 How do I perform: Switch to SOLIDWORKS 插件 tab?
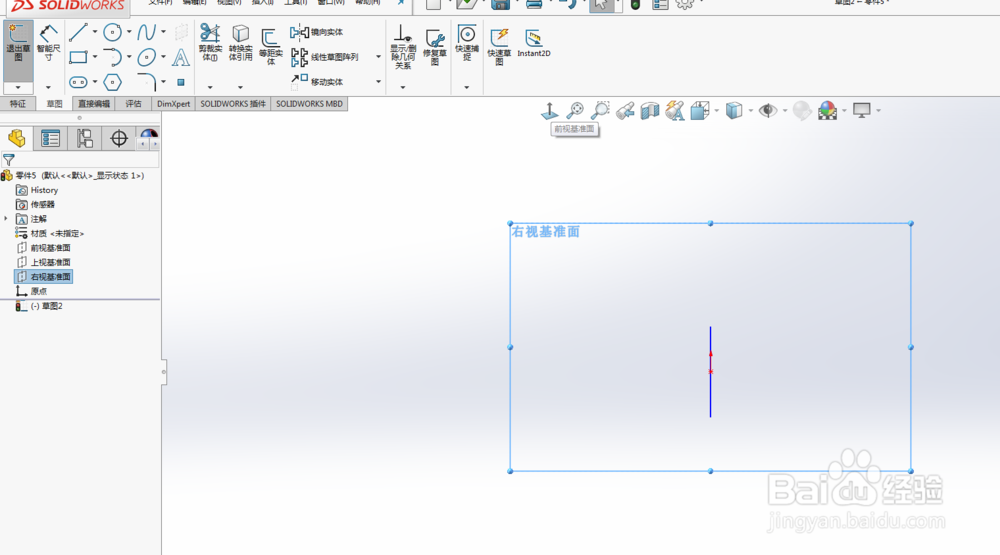tap(233, 104)
